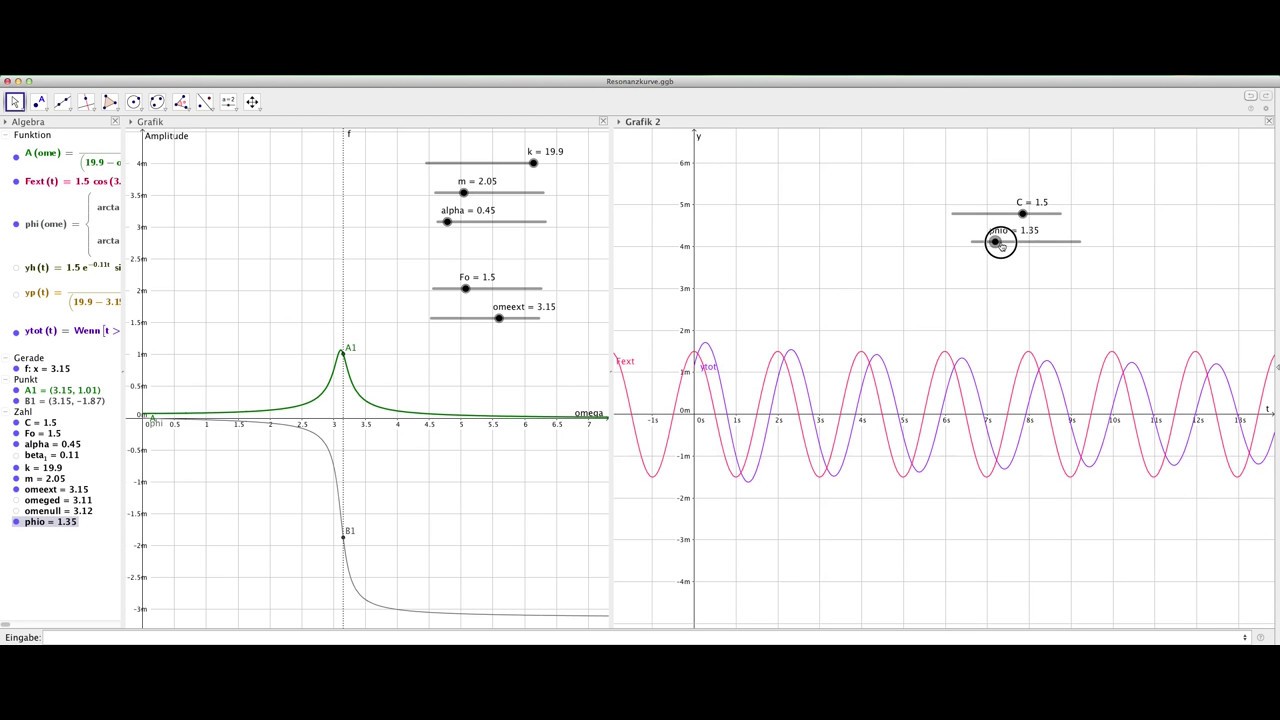Select the Polygon tool
This screenshot has width=1280, height=720.
110,102
